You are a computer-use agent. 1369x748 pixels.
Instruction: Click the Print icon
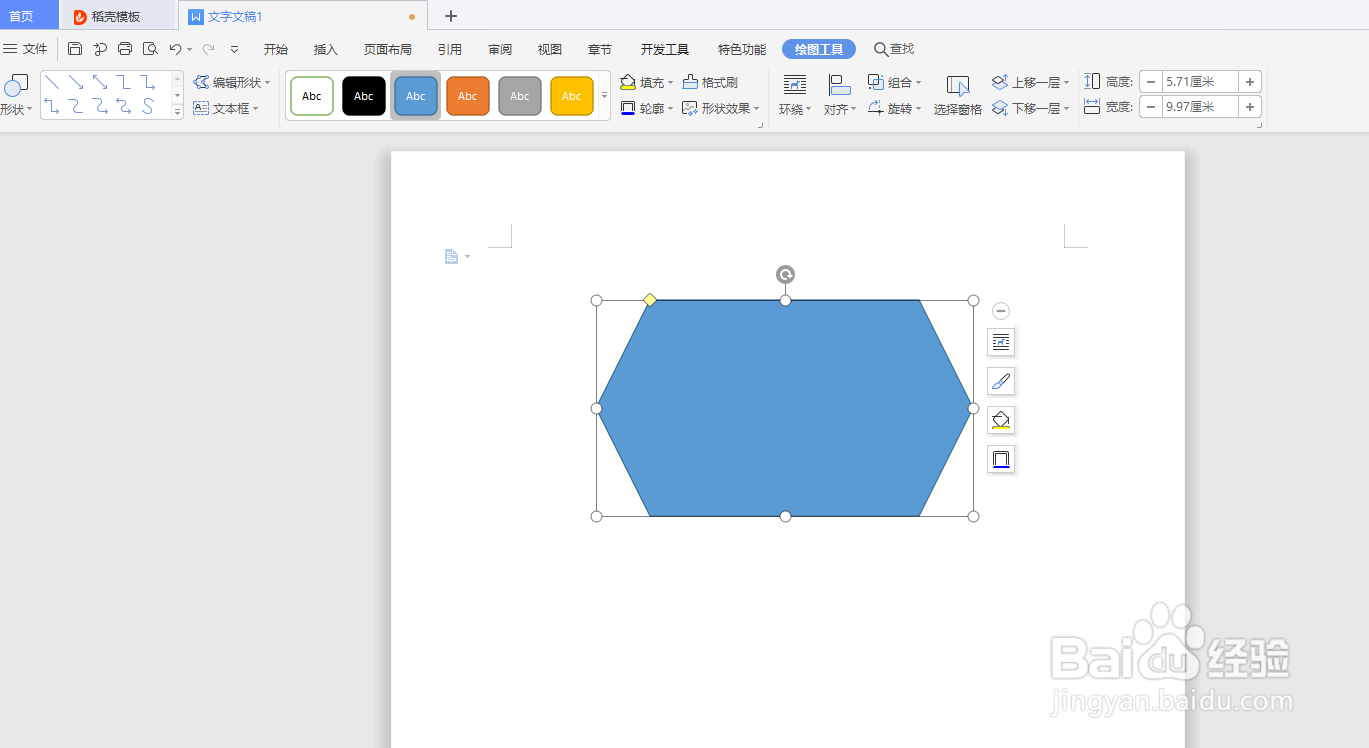click(125, 49)
